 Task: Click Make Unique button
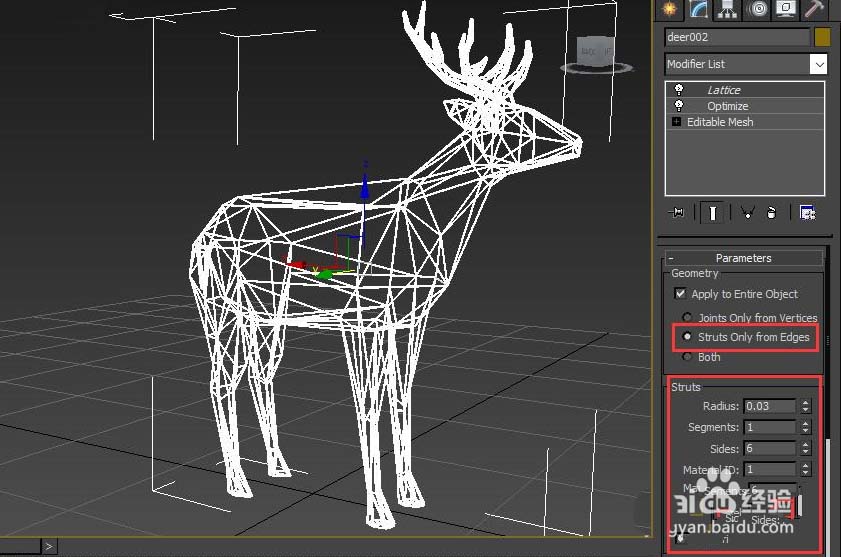point(747,213)
